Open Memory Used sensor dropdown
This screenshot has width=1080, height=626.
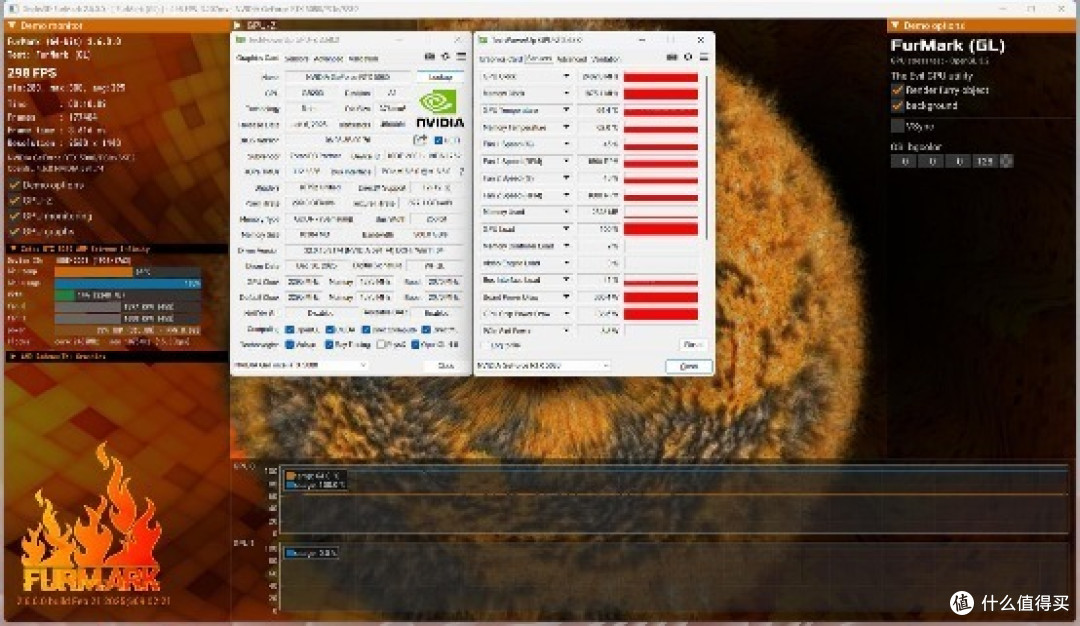coord(566,212)
